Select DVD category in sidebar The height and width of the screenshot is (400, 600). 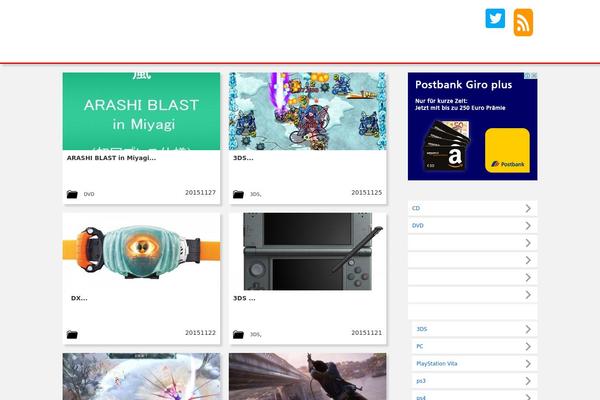tap(473, 225)
